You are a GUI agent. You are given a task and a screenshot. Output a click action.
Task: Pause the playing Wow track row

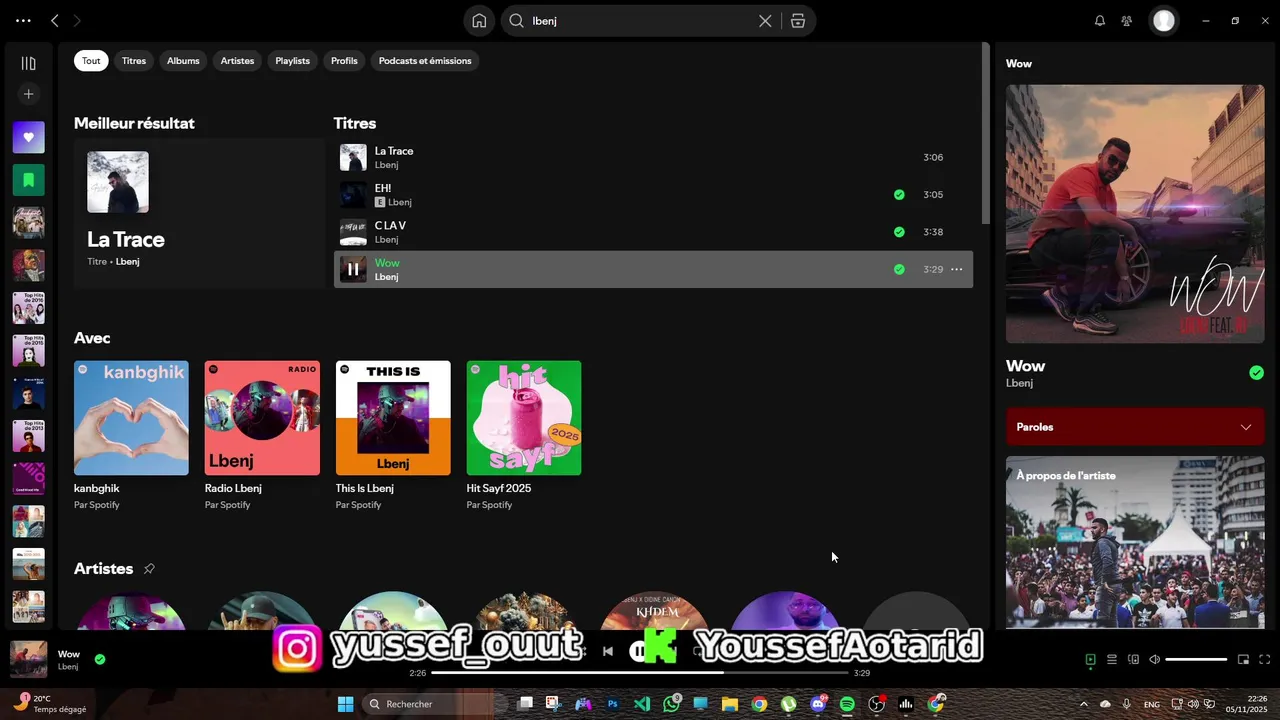(353, 269)
